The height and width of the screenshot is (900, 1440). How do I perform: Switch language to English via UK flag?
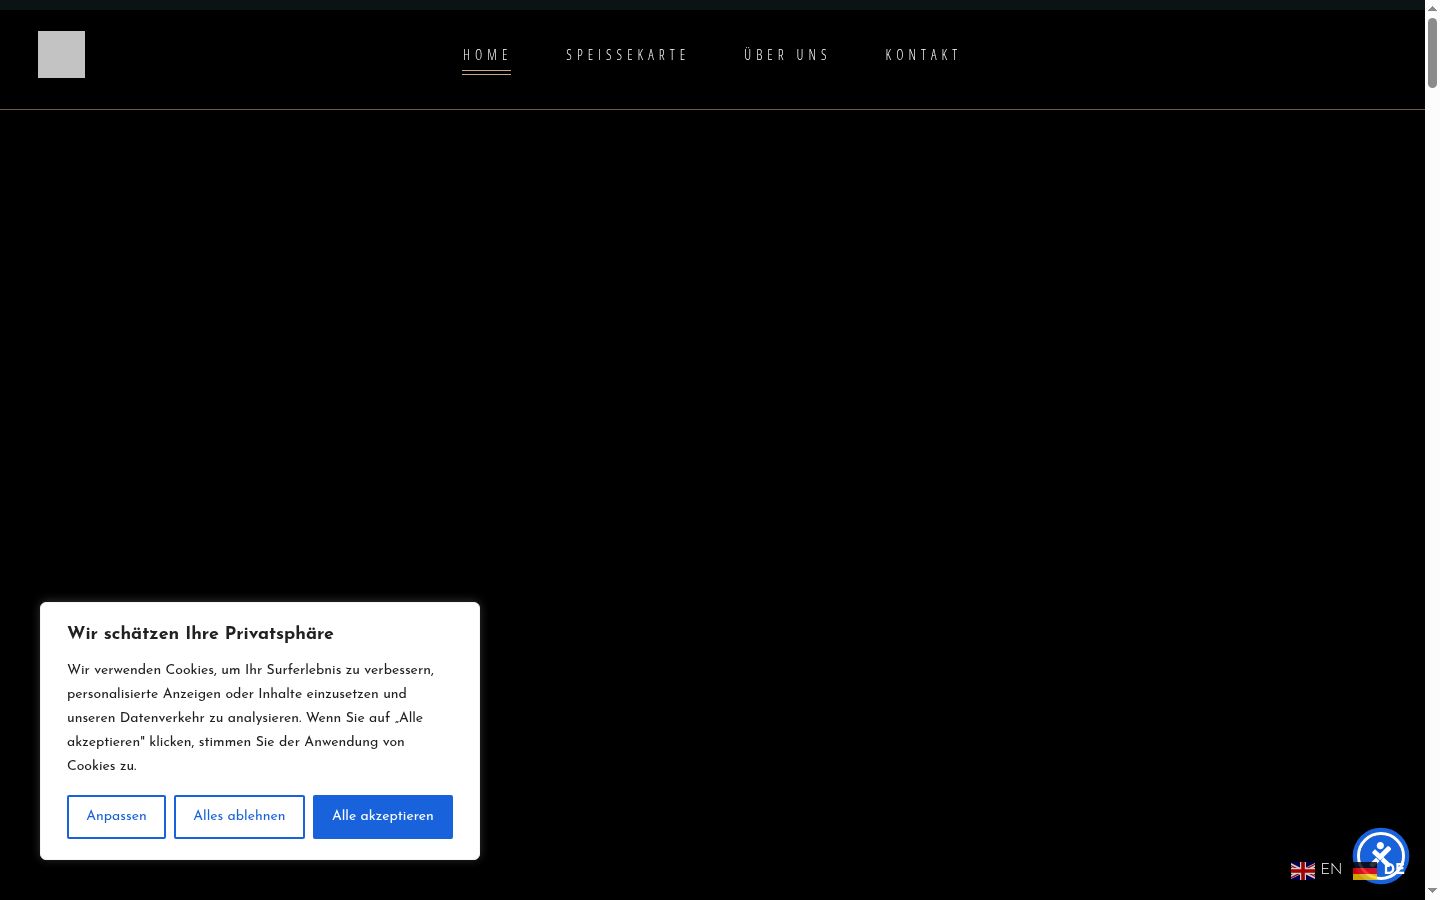(1303, 871)
